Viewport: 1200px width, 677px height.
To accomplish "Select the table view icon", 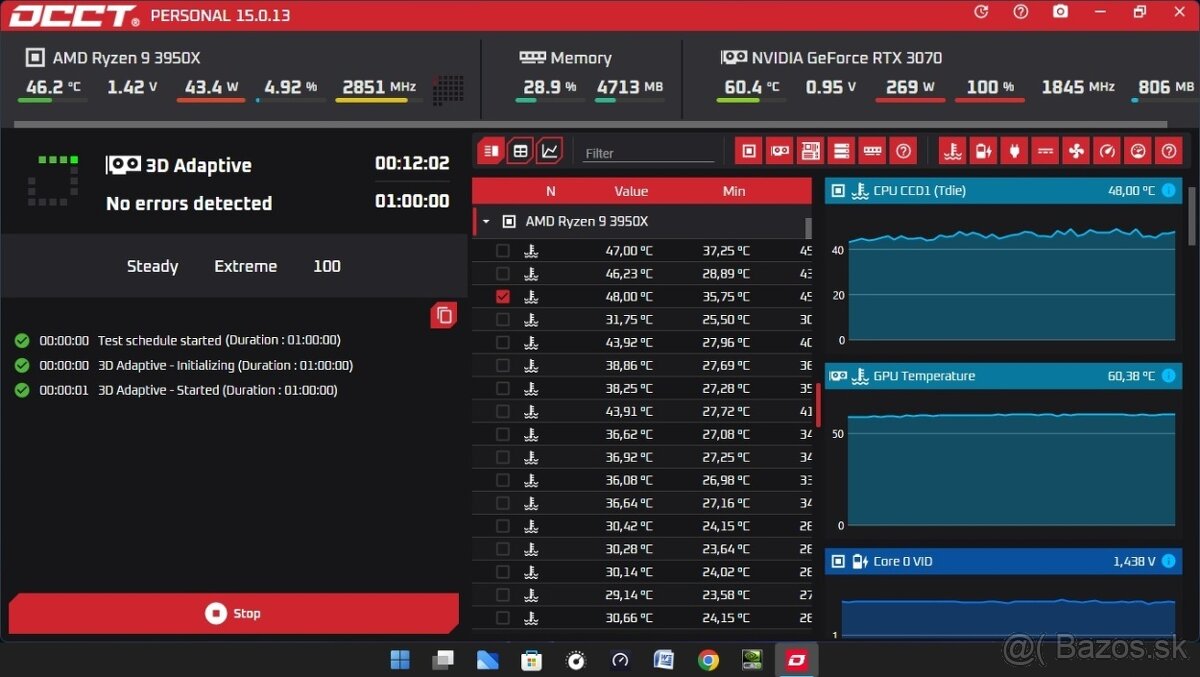I will tap(519, 149).
